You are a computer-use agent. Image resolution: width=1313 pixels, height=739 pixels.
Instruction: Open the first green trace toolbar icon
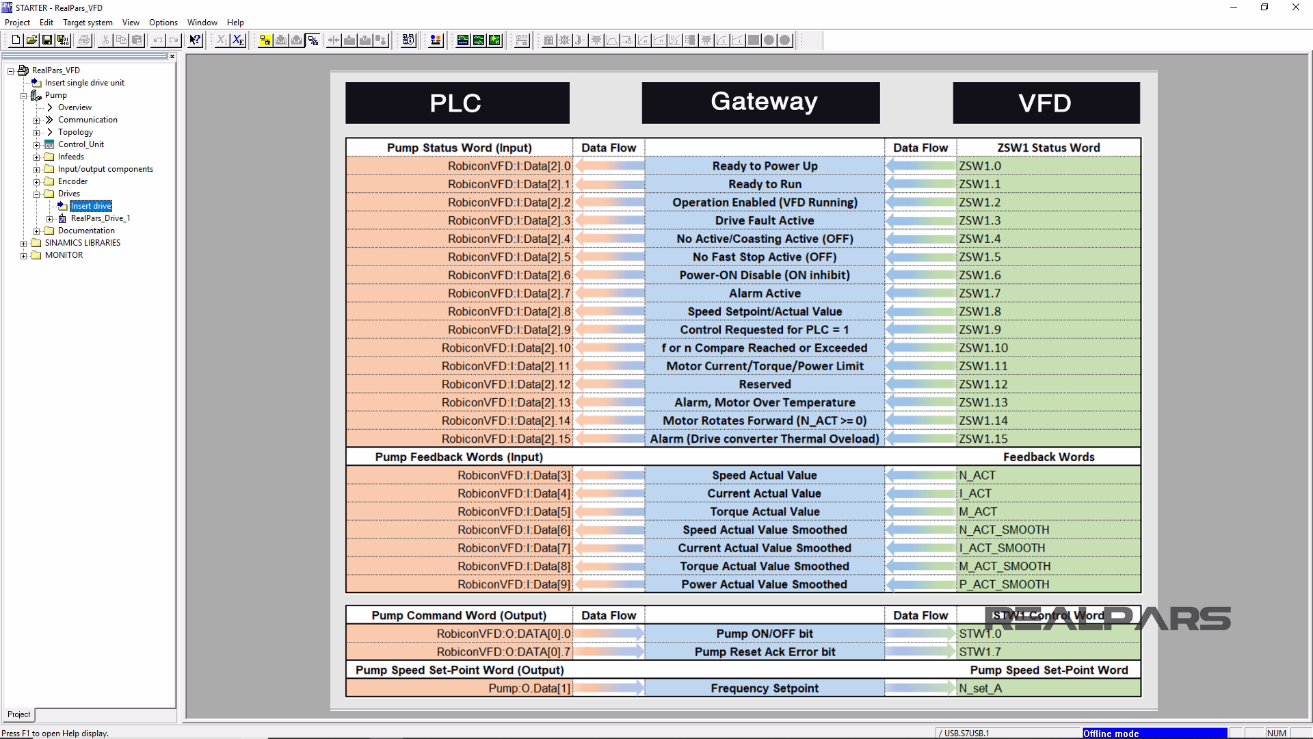click(x=463, y=40)
